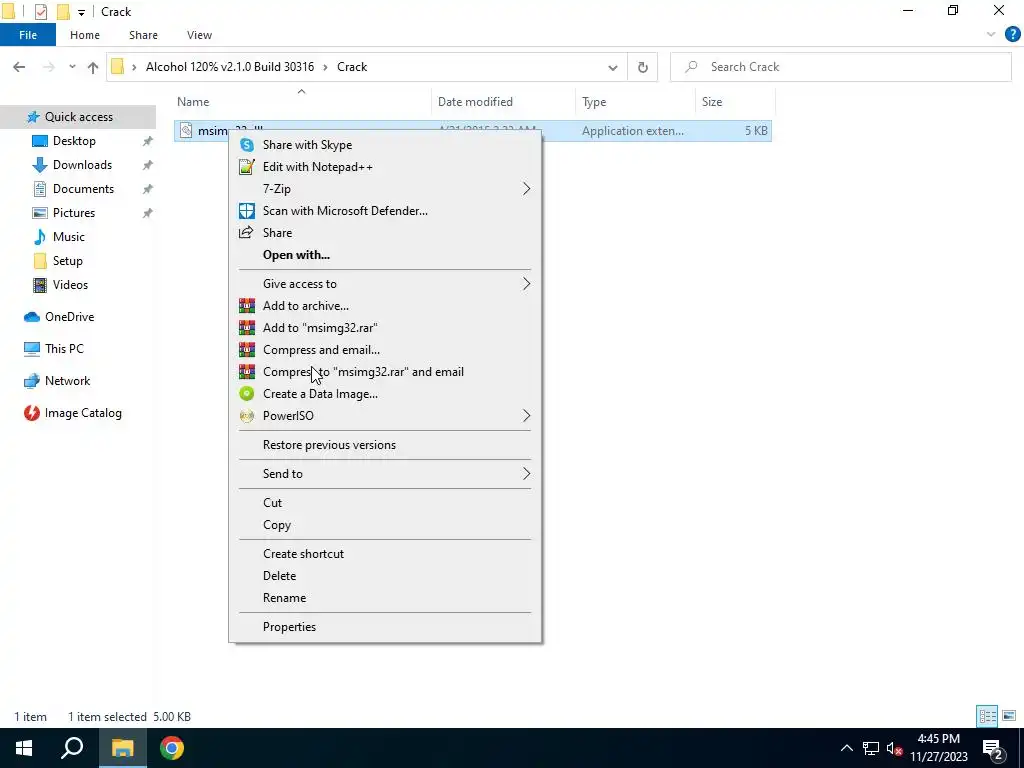Image resolution: width=1024 pixels, height=768 pixels.
Task: Click Alcohol 120% breadcrumb in address bar
Action: coord(230,67)
